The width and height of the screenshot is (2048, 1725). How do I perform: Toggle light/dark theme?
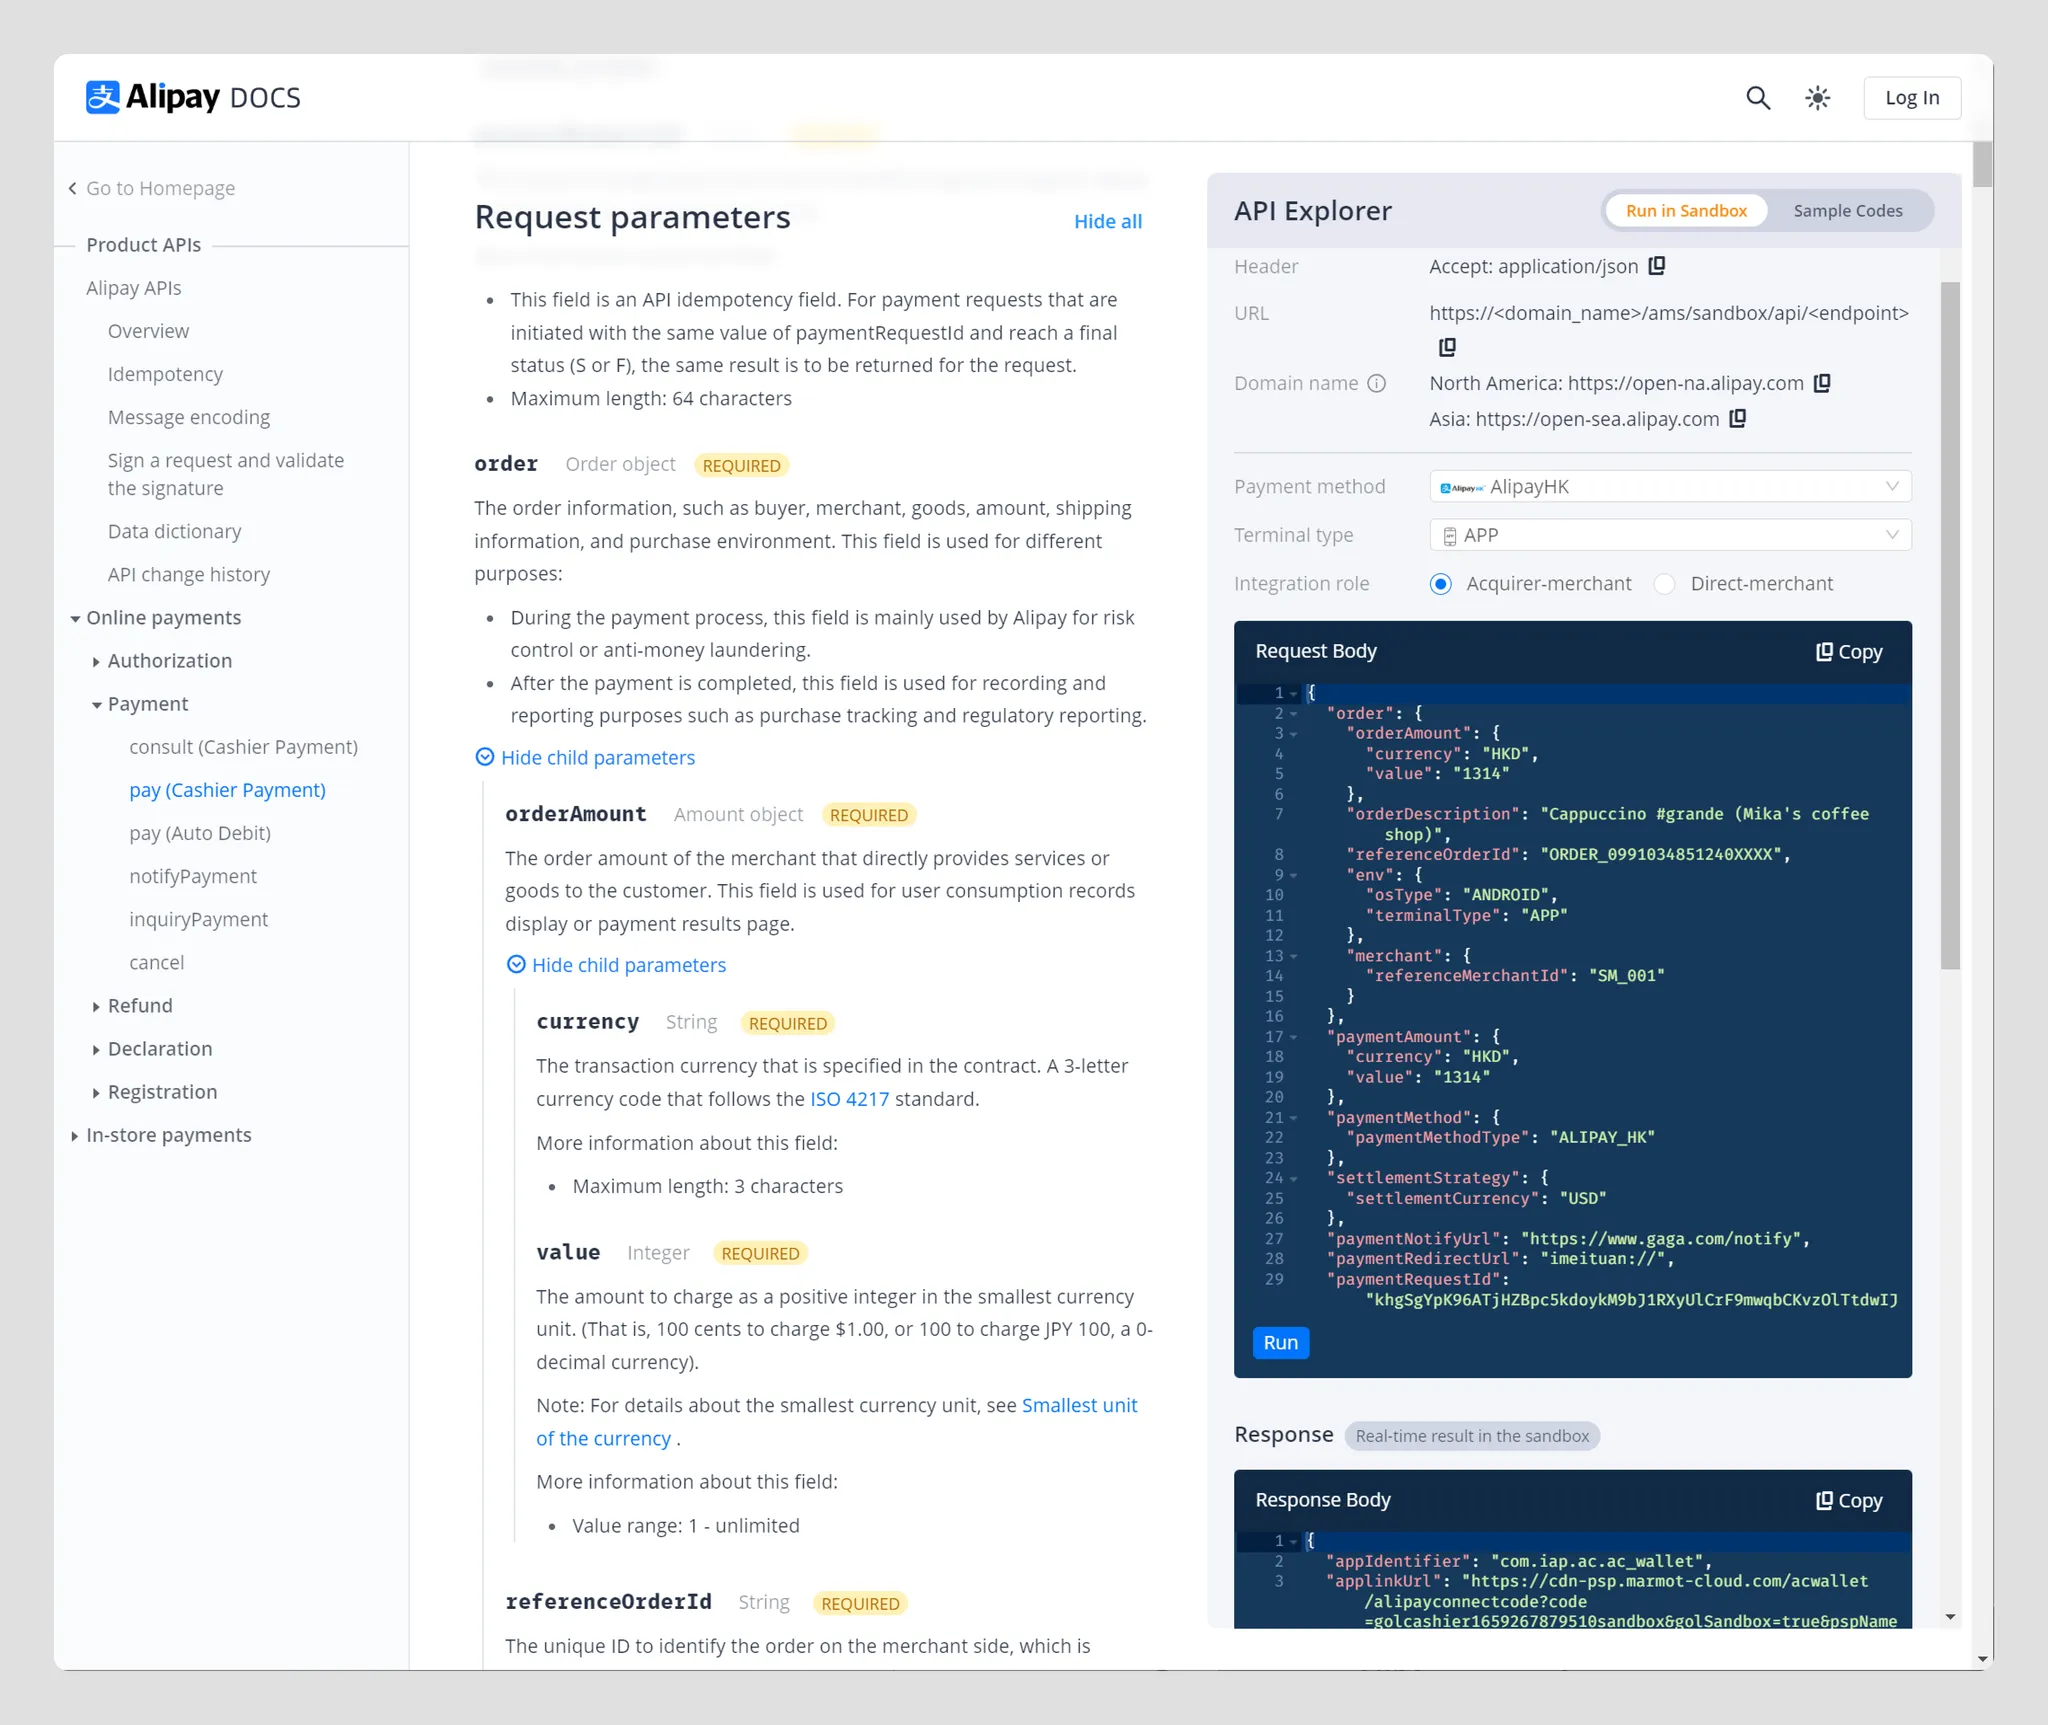coord(1818,97)
